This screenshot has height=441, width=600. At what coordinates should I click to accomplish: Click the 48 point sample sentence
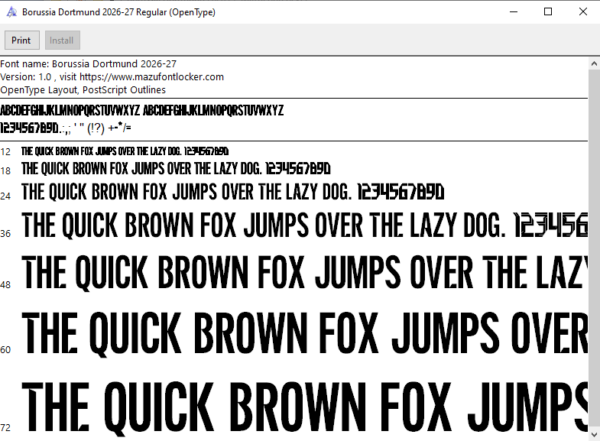coord(305,273)
